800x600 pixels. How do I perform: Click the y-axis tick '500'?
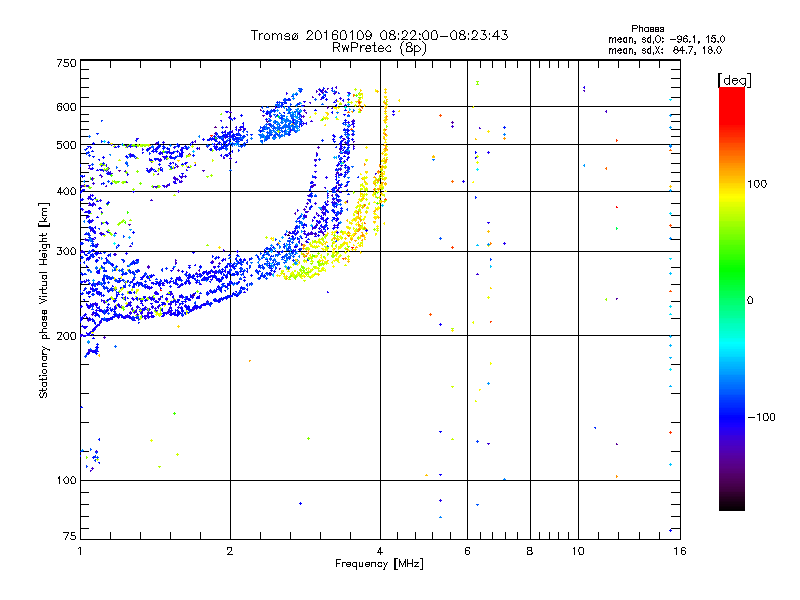[66, 145]
